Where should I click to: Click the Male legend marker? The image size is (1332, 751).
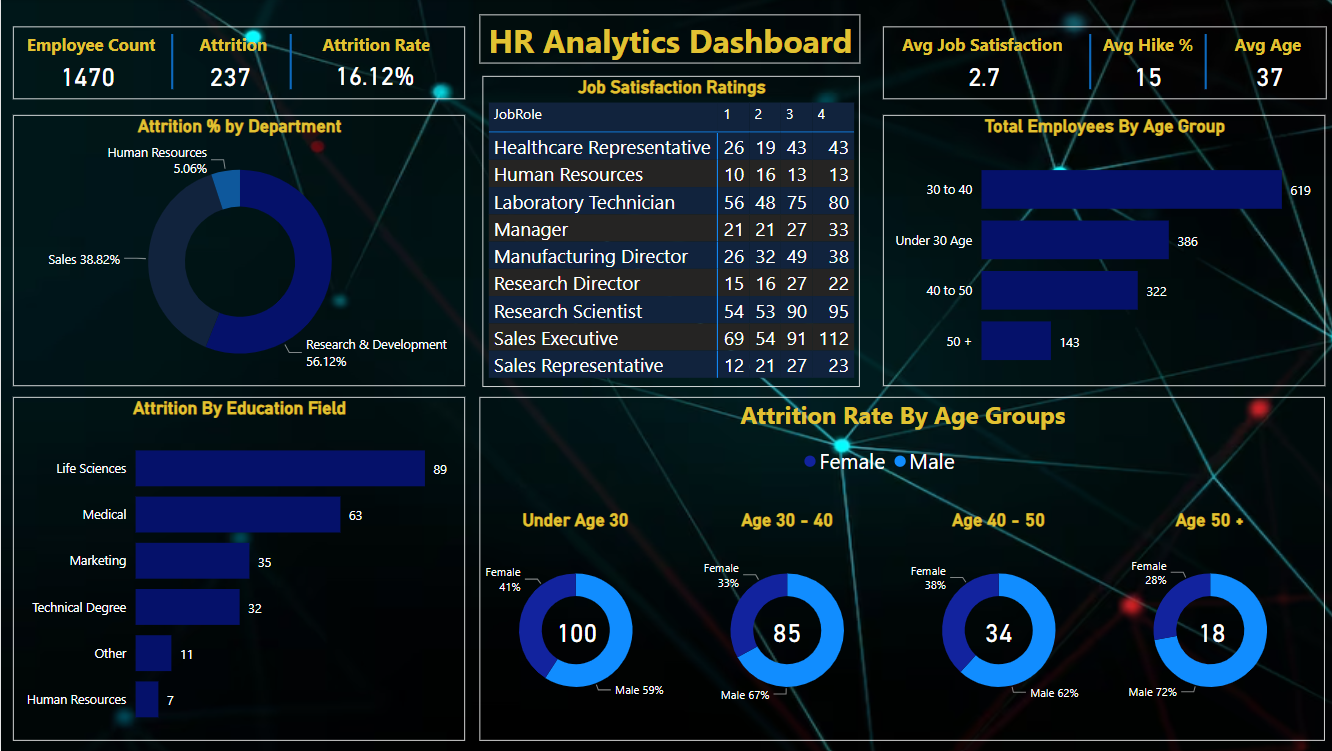(900, 462)
